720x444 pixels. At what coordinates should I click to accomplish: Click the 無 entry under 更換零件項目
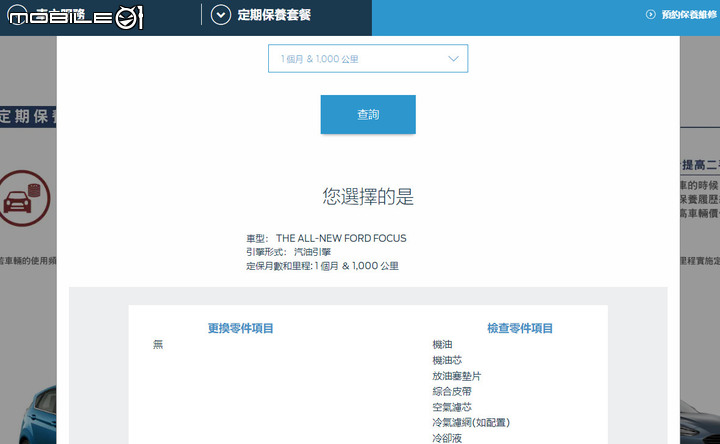pos(158,344)
